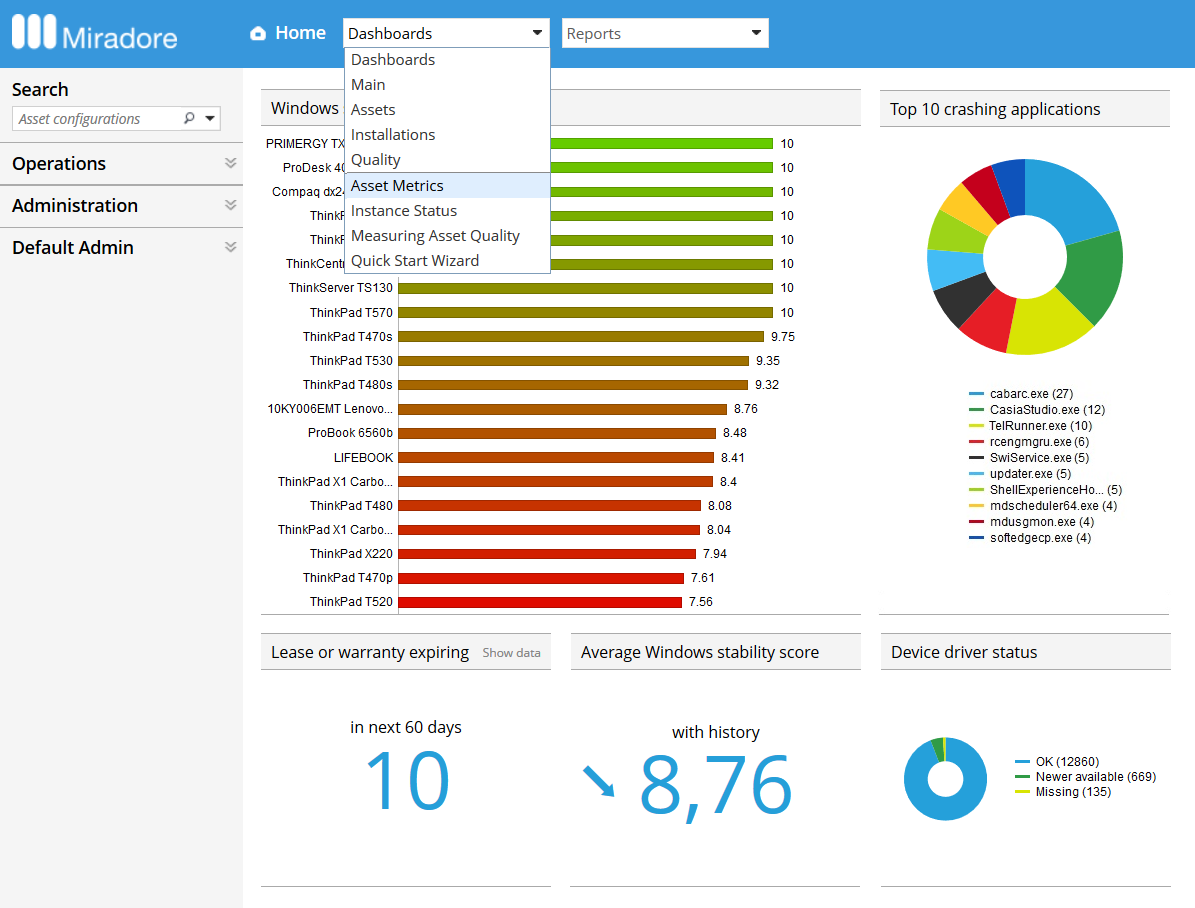Select Main dashboard from the list

(447, 85)
